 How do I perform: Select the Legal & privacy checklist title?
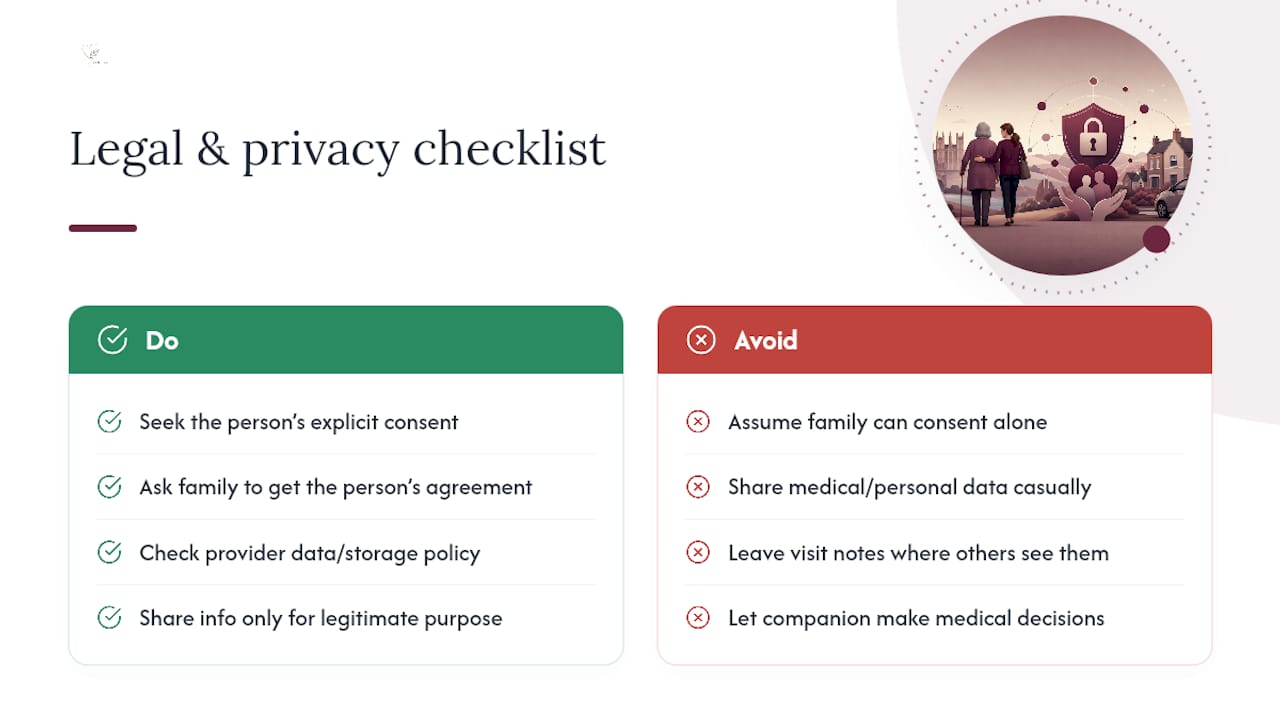[337, 150]
